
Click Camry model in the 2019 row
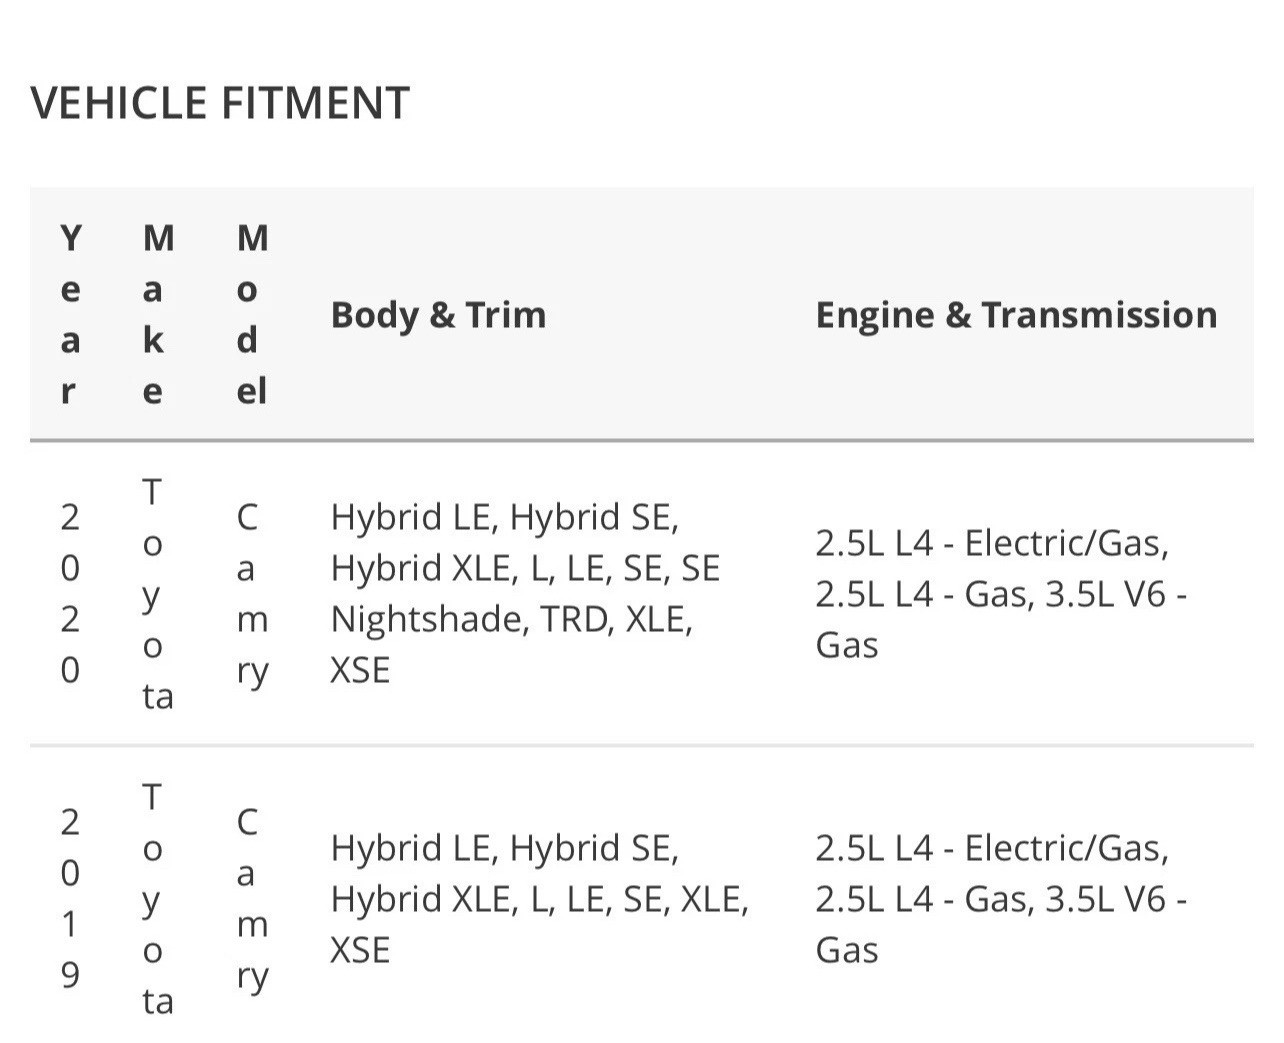tap(252, 898)
